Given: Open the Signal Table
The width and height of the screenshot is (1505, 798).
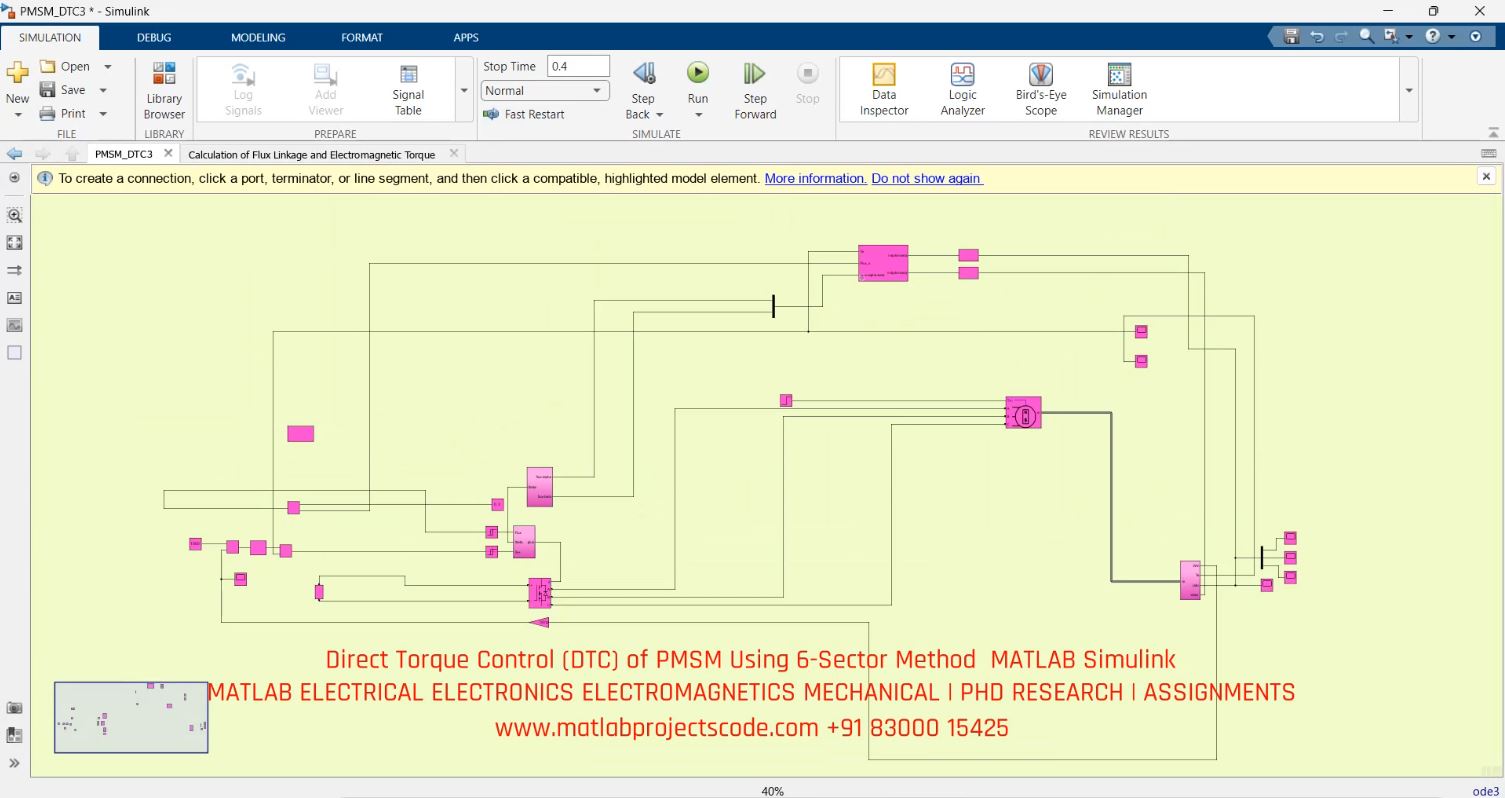Looking at the screenshot, I should pos(408,90).
